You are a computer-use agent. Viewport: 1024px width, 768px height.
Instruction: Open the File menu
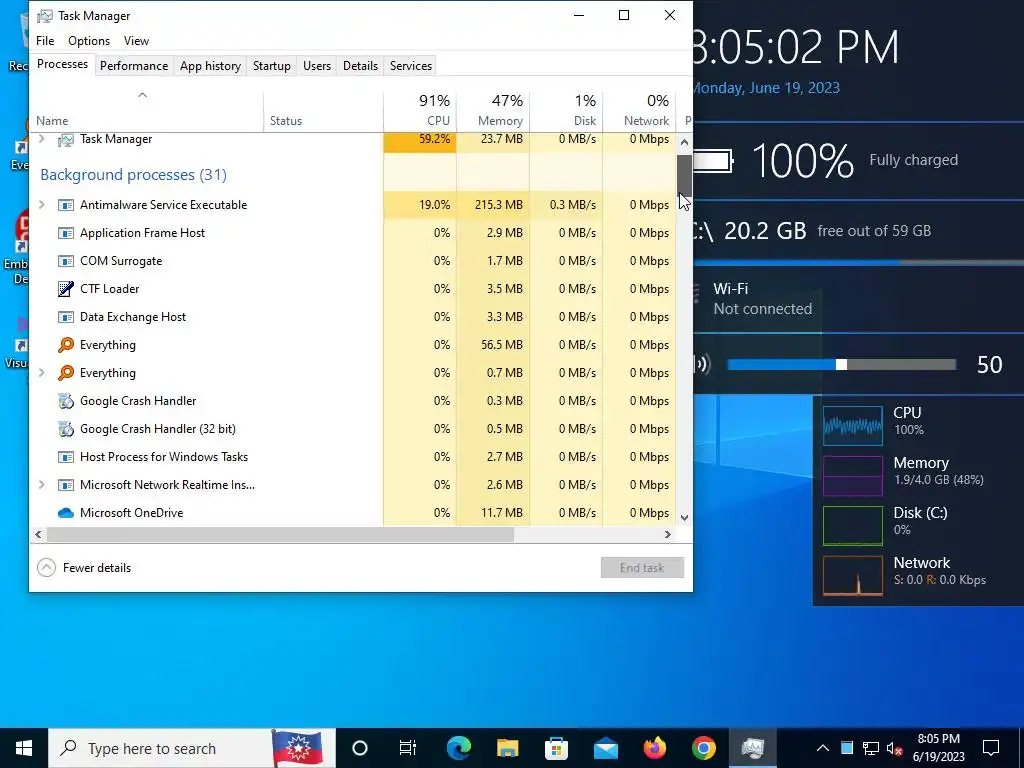click(x=45, y=41)
